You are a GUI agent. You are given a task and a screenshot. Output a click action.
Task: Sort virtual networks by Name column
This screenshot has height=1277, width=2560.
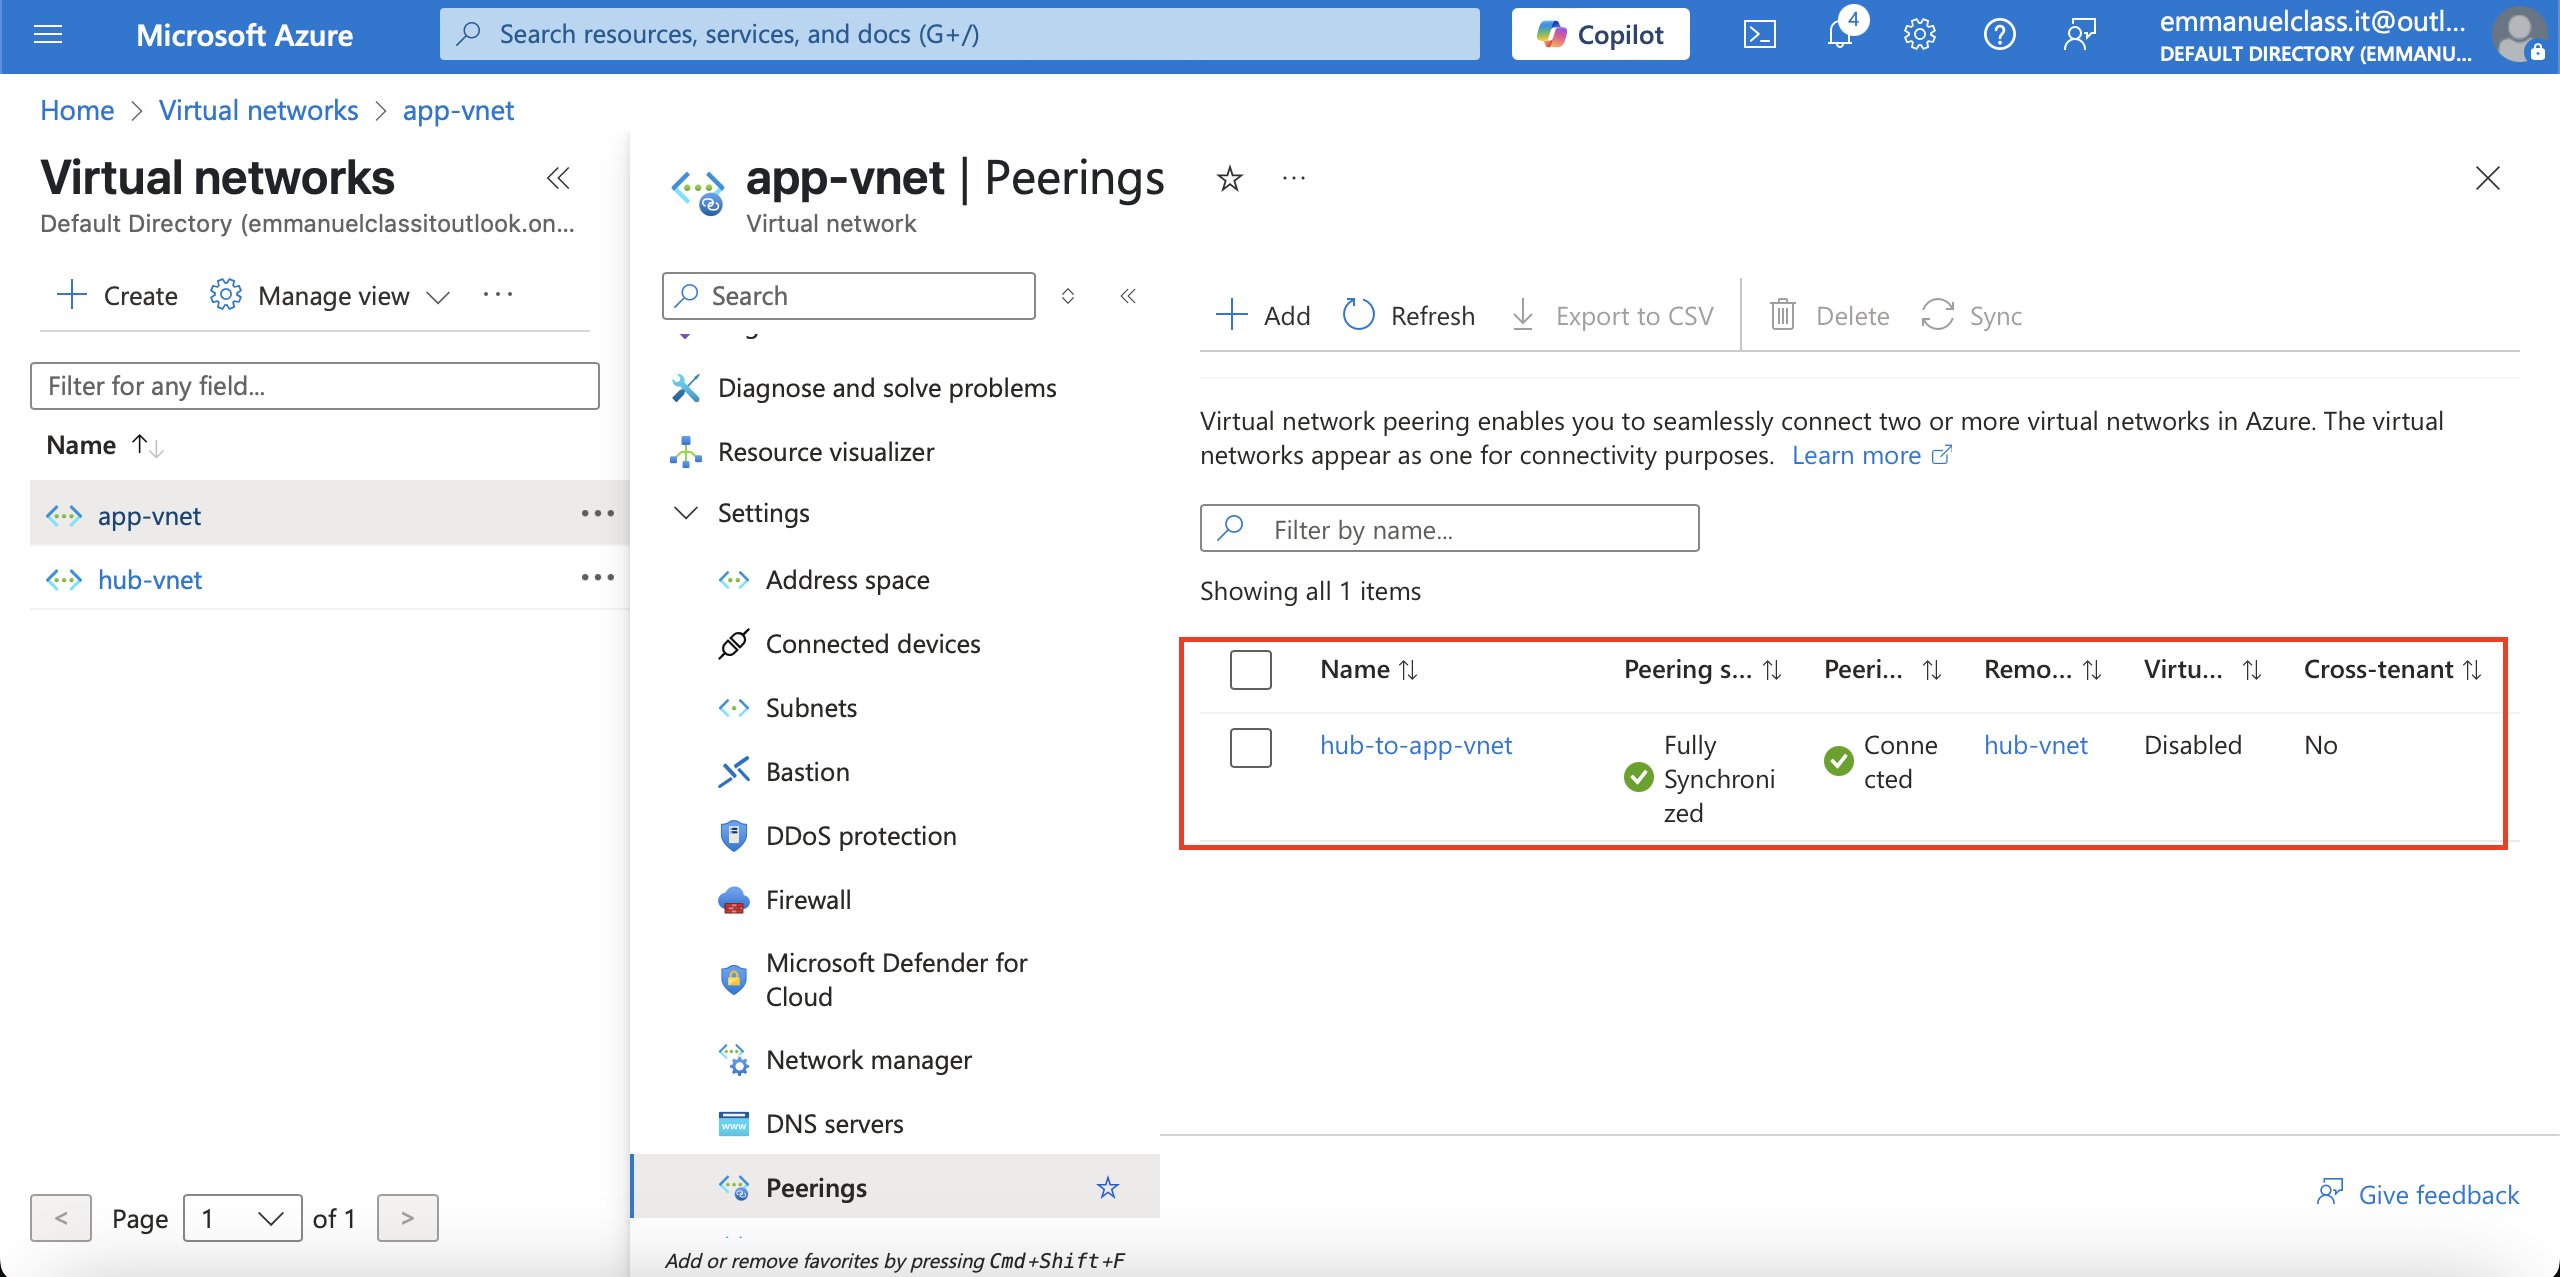pyautogui.click(x=105, y=445)
